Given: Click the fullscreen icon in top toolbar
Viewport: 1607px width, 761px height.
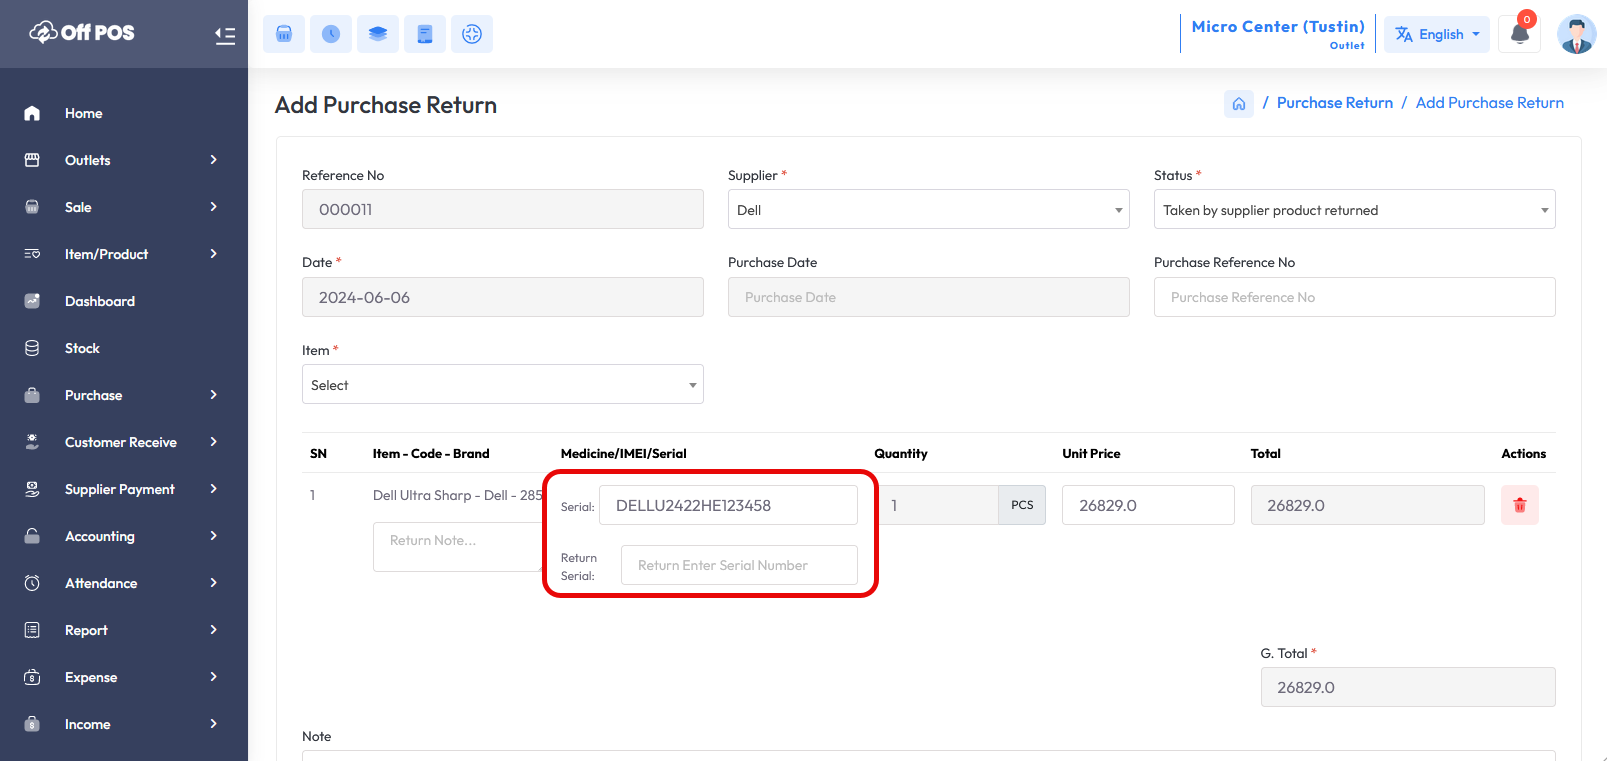Looking at the screenshot, I should click(472, 34).
